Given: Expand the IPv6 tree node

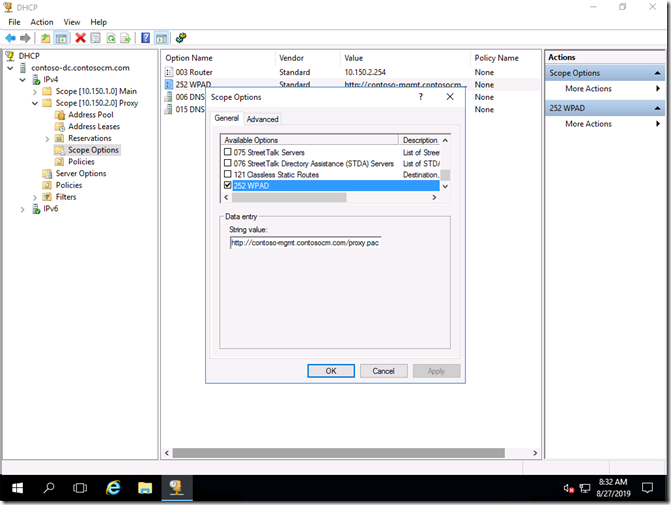Looking at the screenshot, I should click(x=24, y=209).
